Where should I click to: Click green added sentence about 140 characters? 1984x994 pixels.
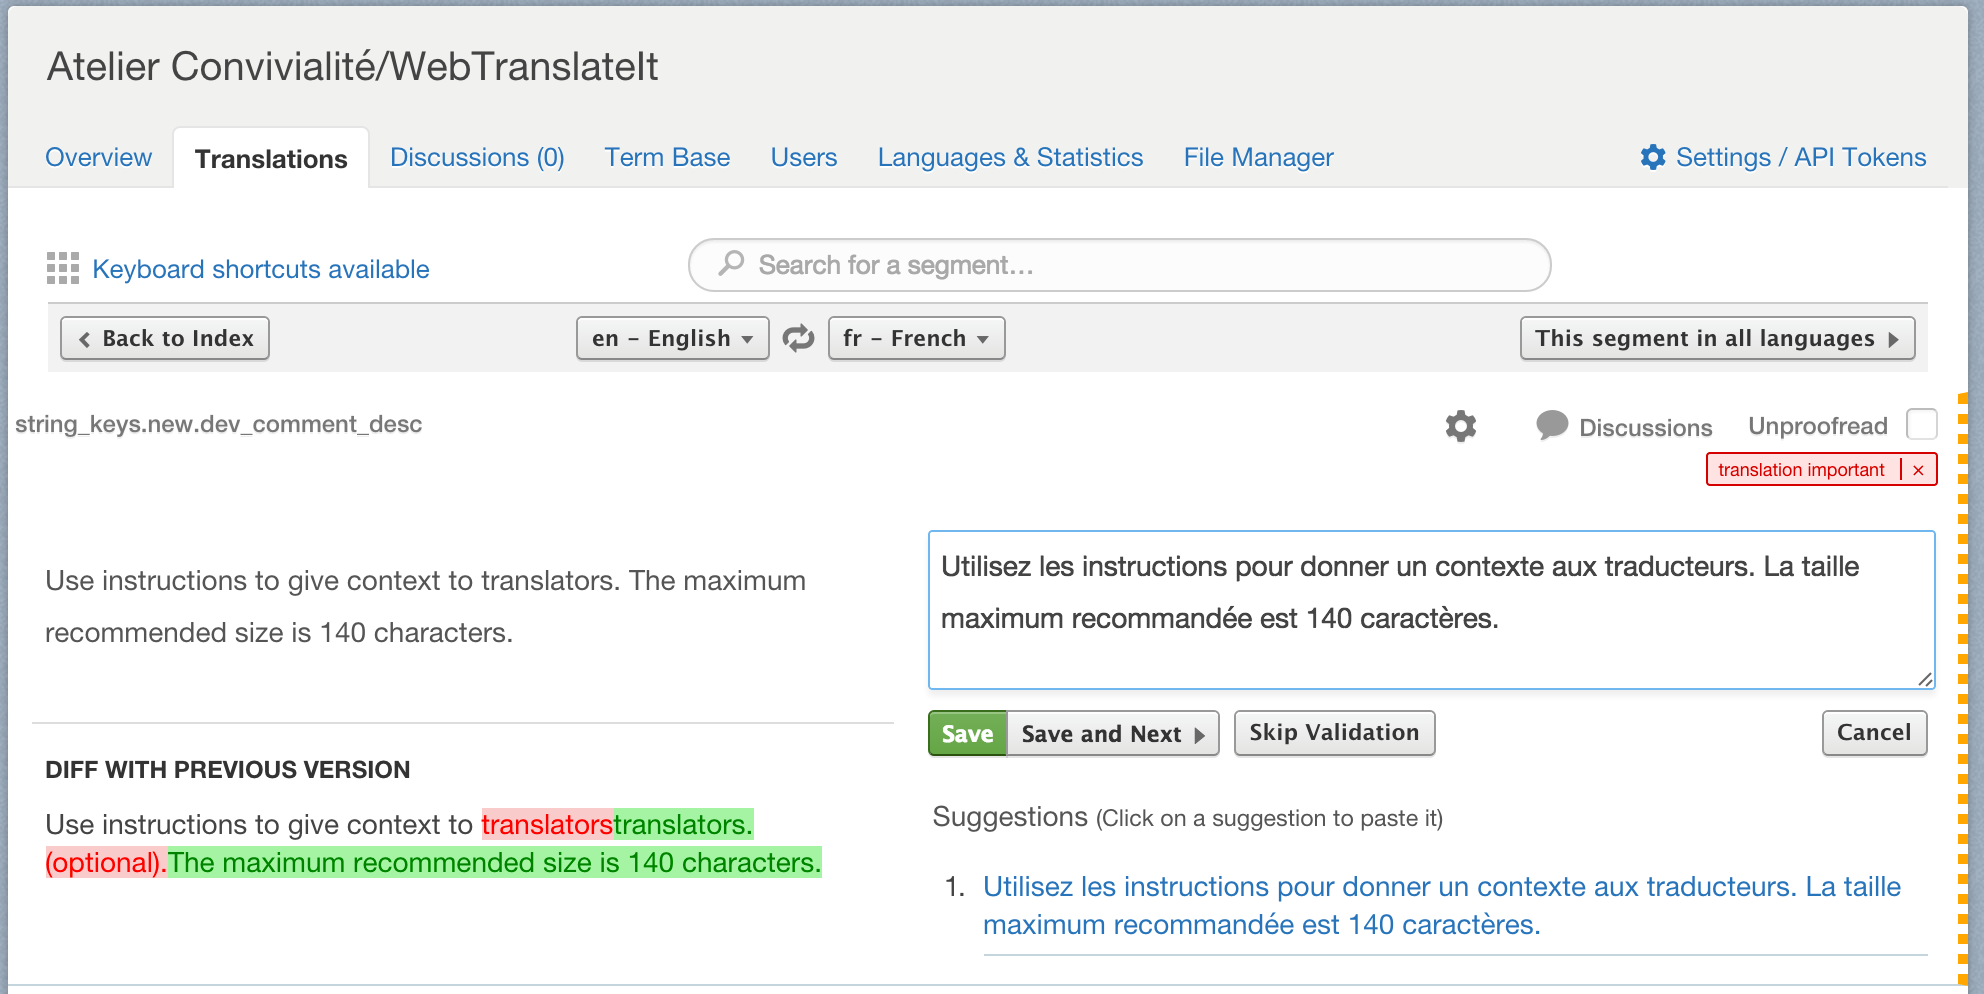pyautogui.click(x=494, y=862)
